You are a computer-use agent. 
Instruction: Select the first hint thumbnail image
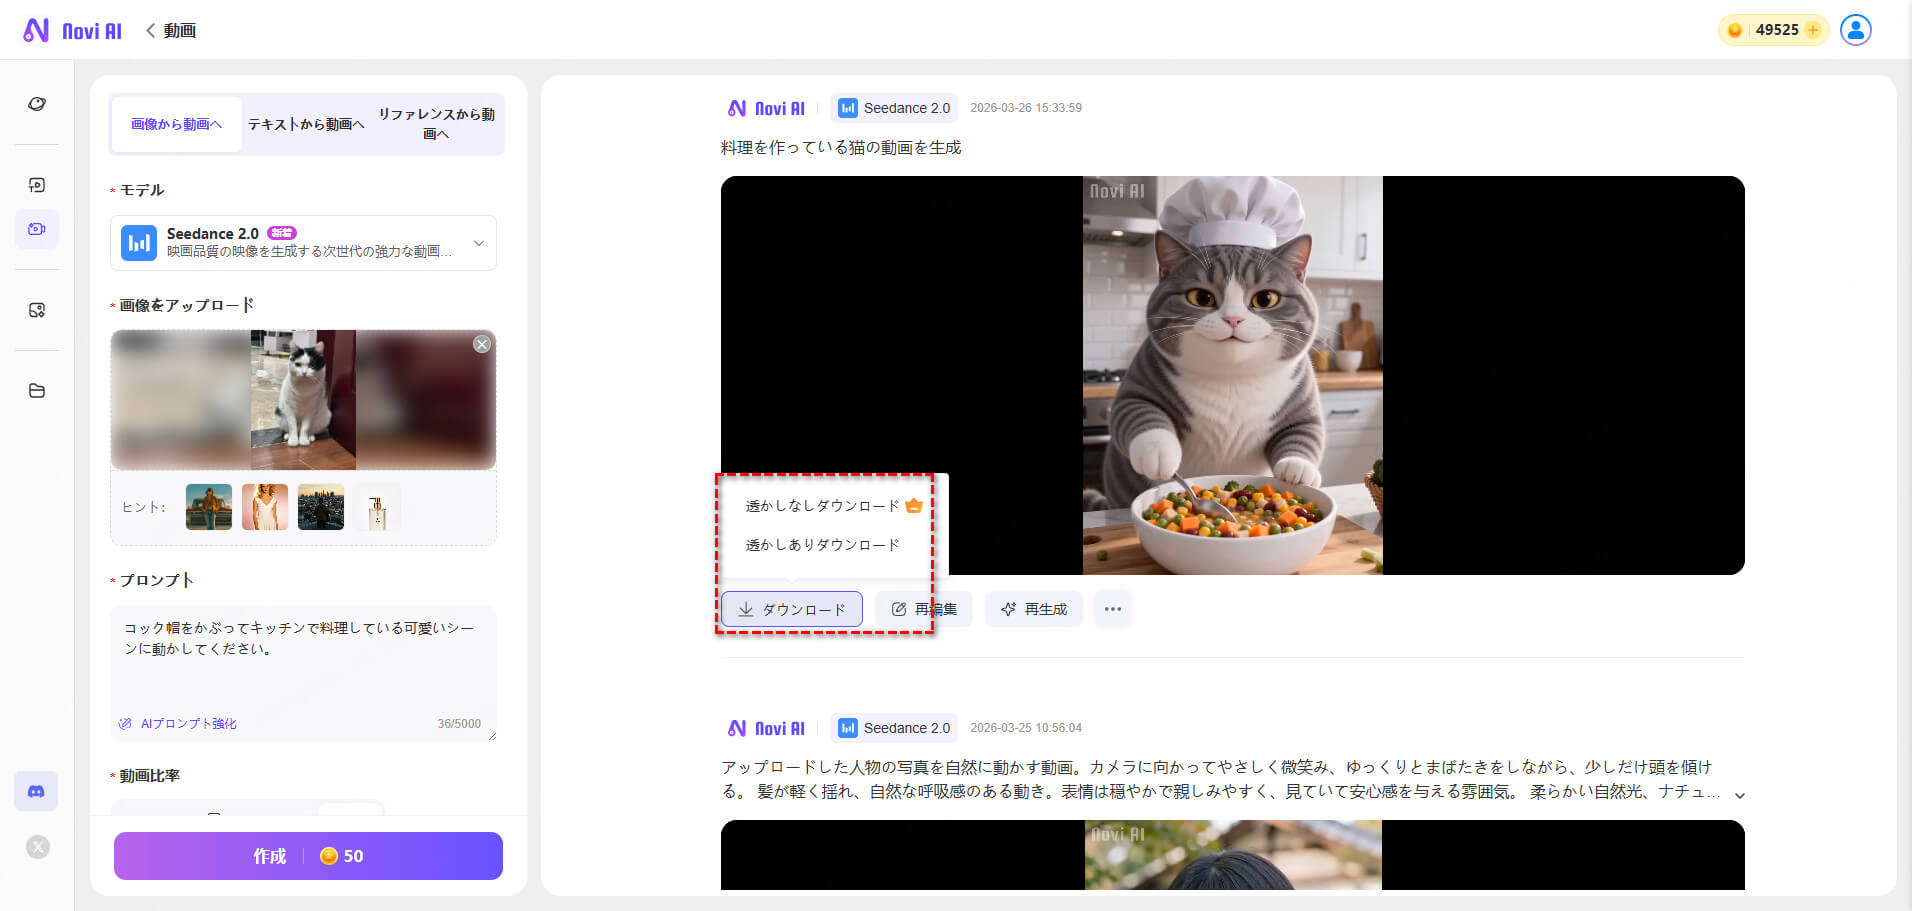coord(208,506)
